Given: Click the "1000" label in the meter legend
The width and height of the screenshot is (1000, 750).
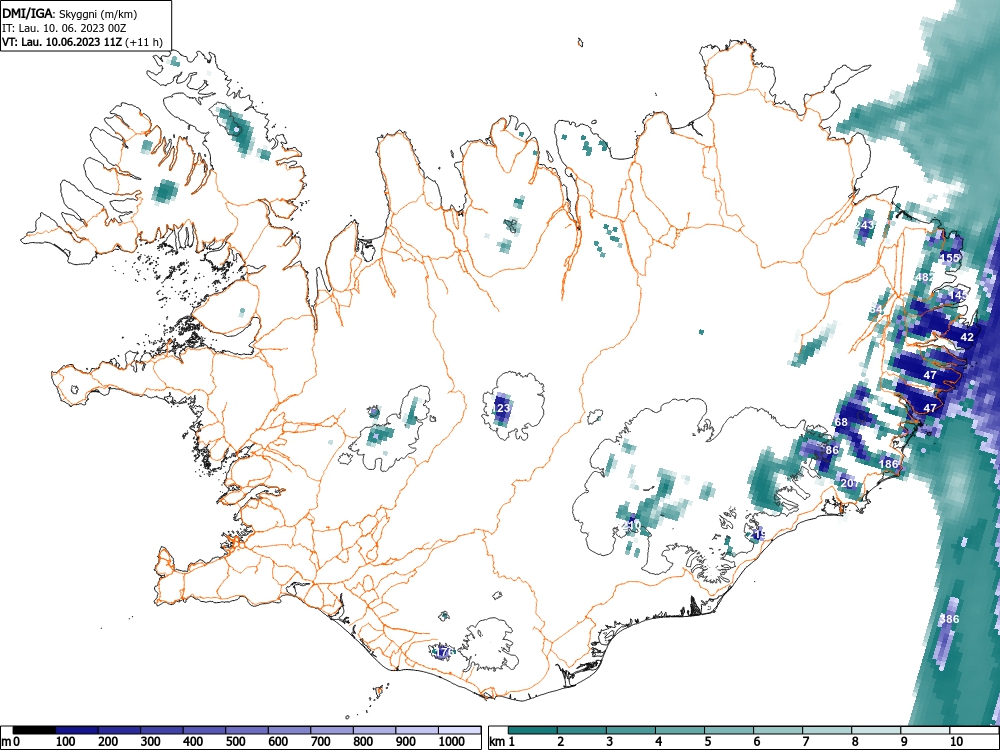Looking at the screenshot, I should [x=451, y=742].
